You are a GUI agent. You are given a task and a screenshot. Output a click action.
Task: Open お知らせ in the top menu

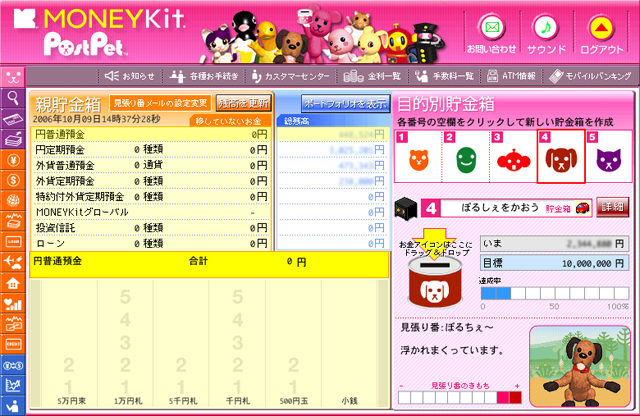click(130, 76)
